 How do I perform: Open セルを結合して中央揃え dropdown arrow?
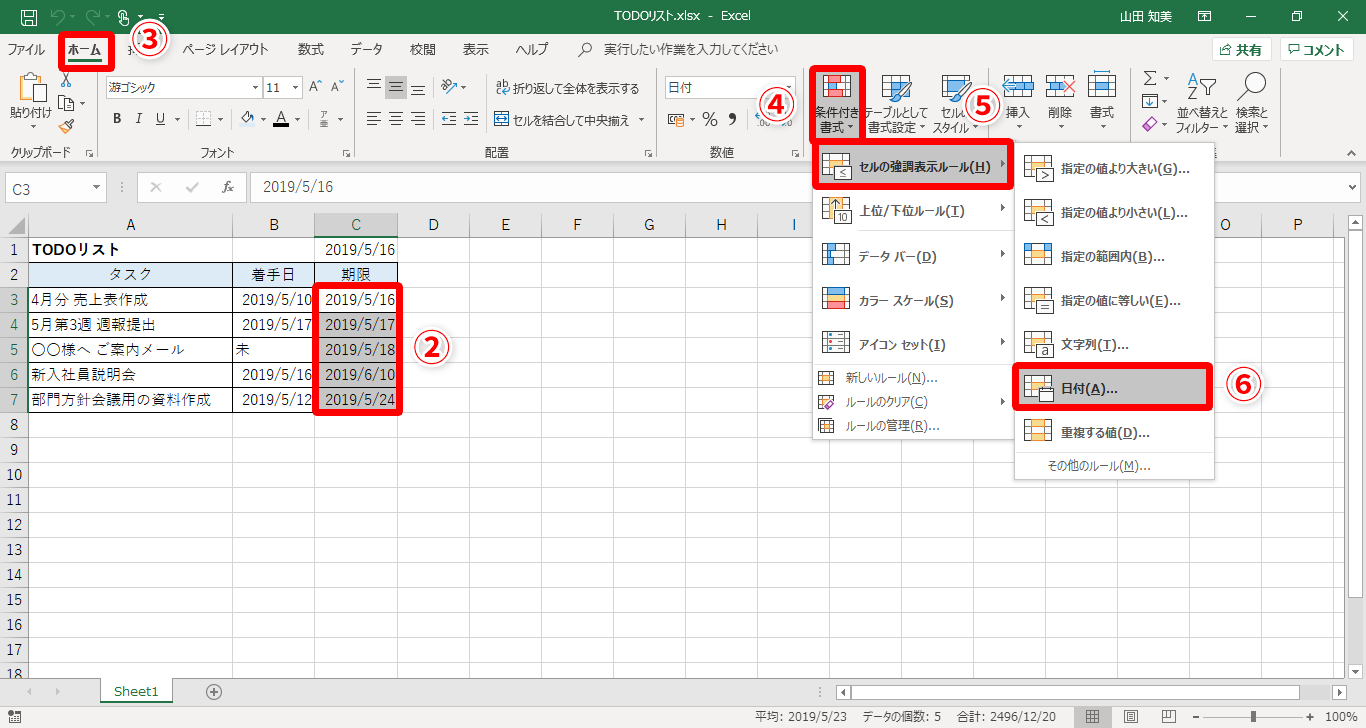tap(641, 120)
